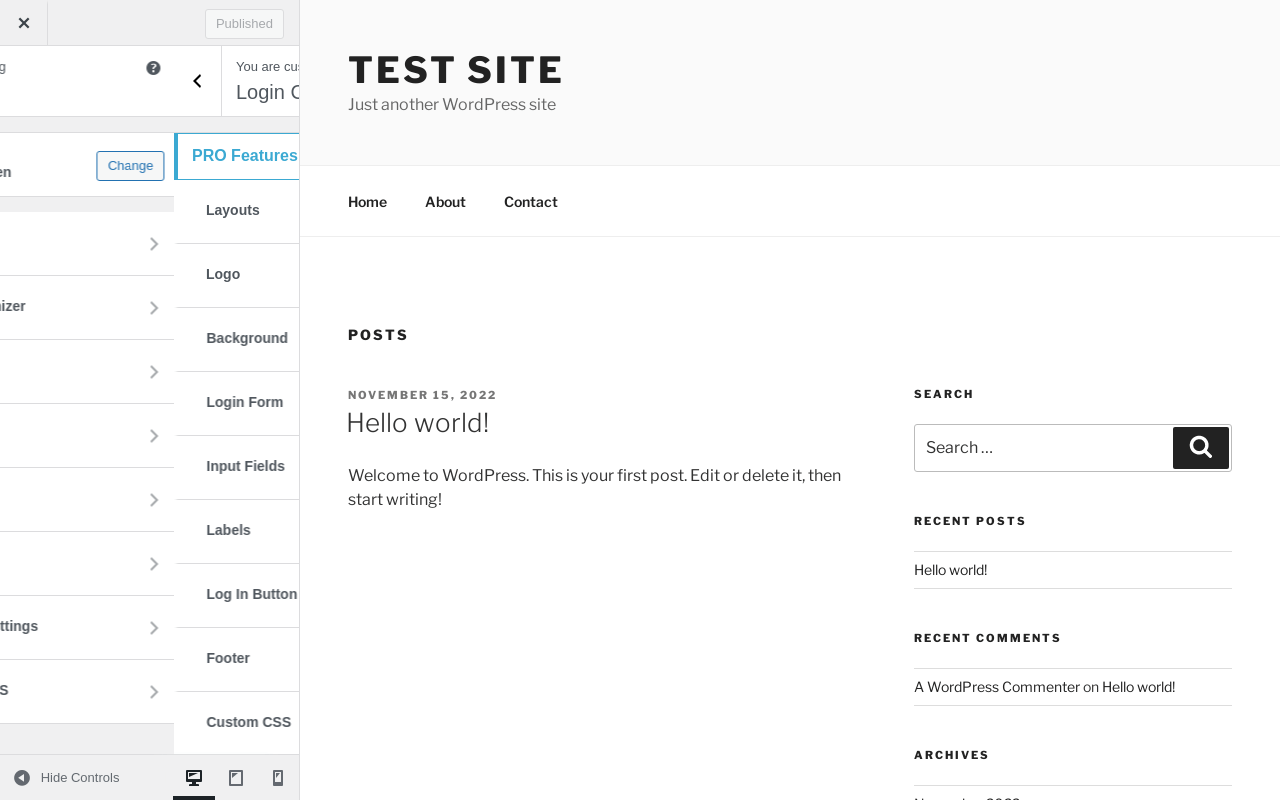Click the Published button
The width and height of the screenshot is (1280, 800).
244,24
